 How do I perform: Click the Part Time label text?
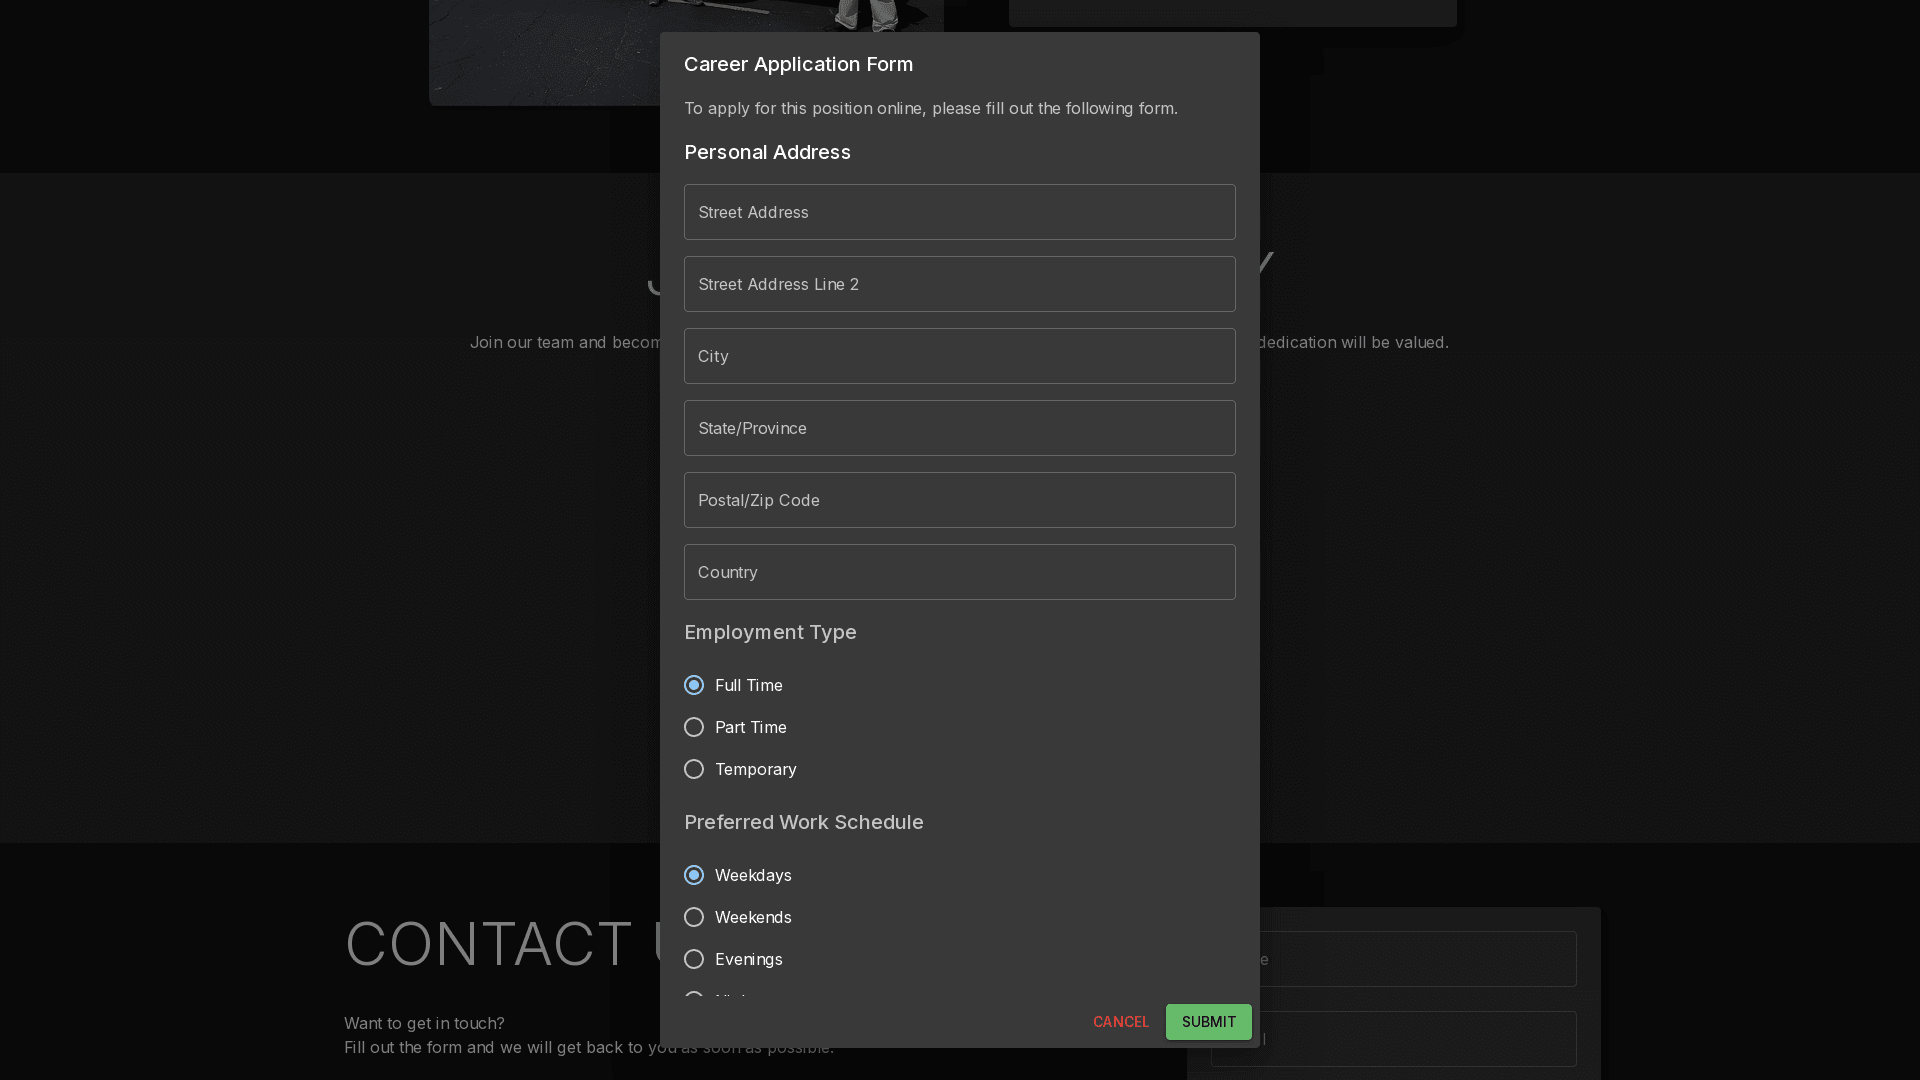pos(750,727)
